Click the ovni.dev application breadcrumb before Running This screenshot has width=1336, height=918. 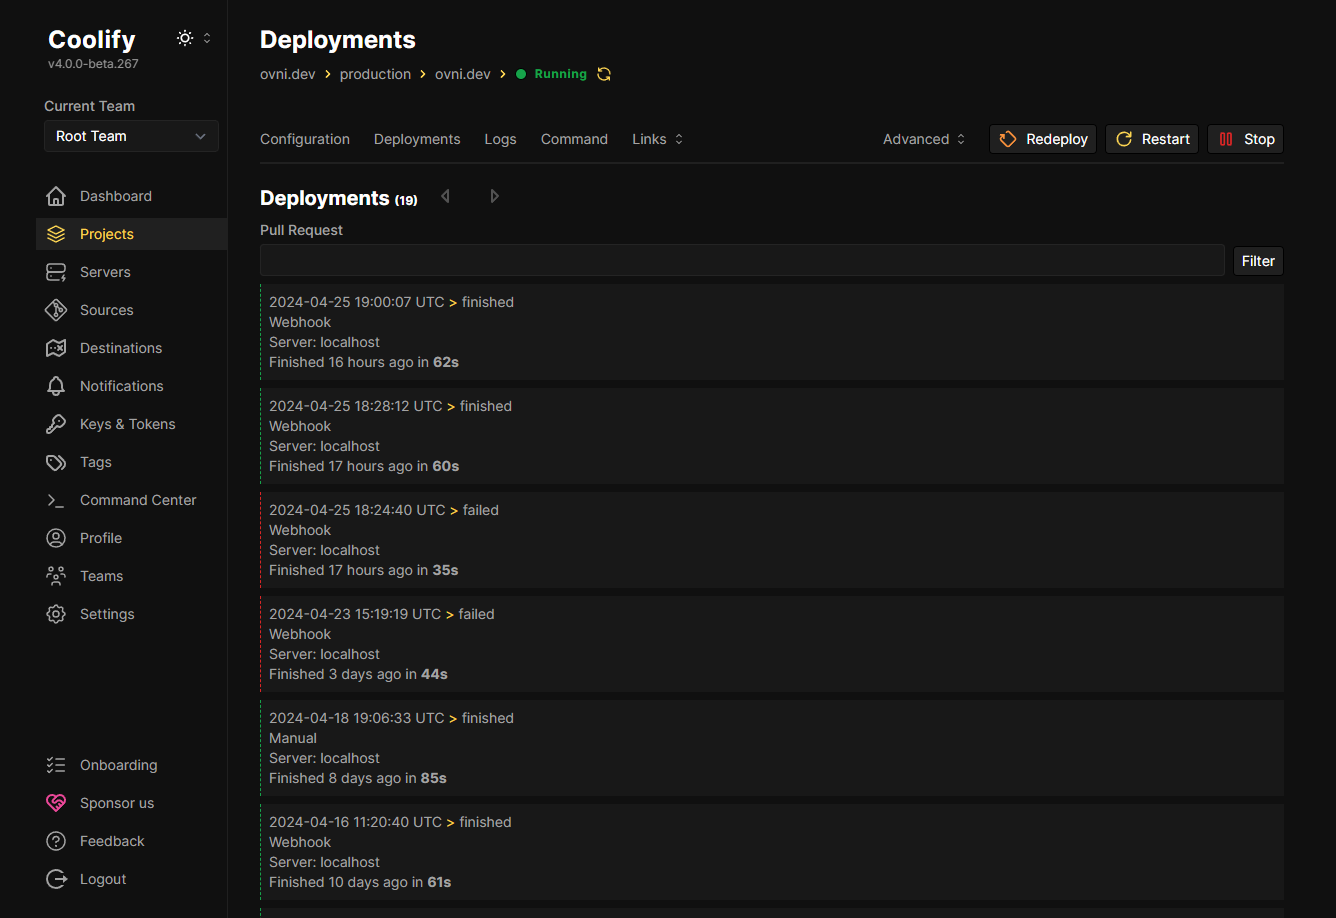463,74
